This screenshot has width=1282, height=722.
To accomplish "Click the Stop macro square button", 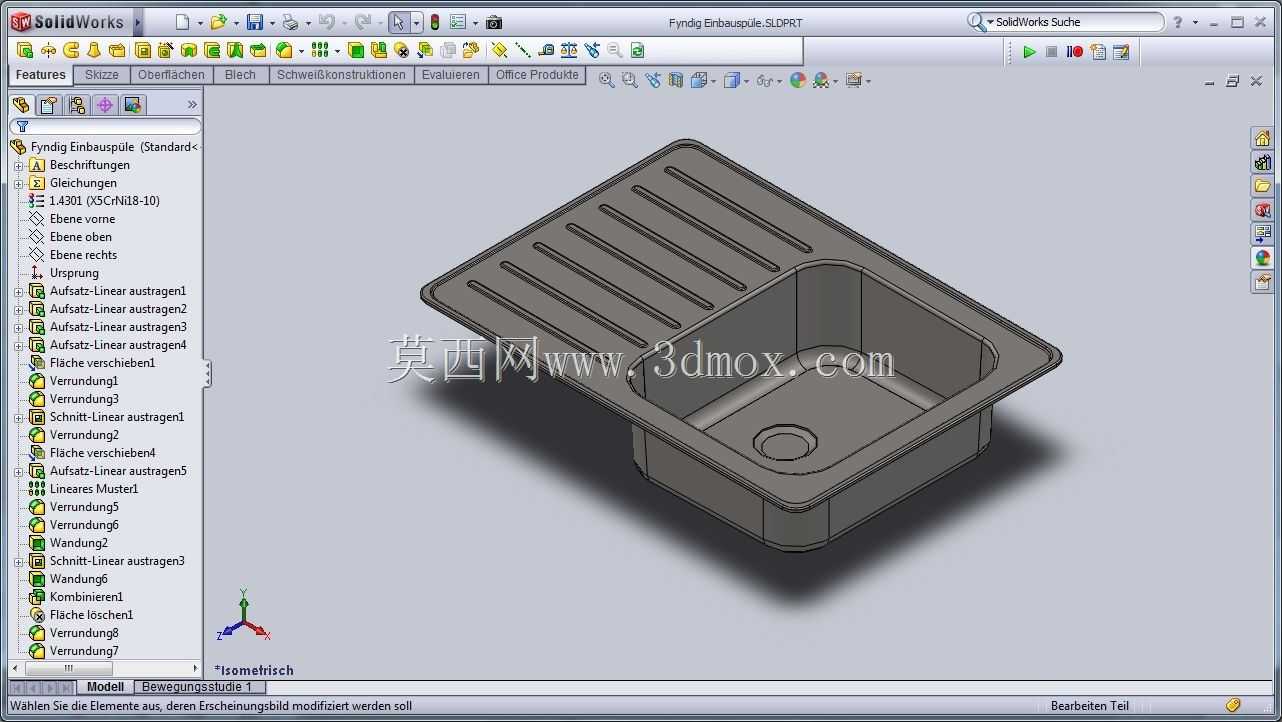I will tap(1052, 51).
